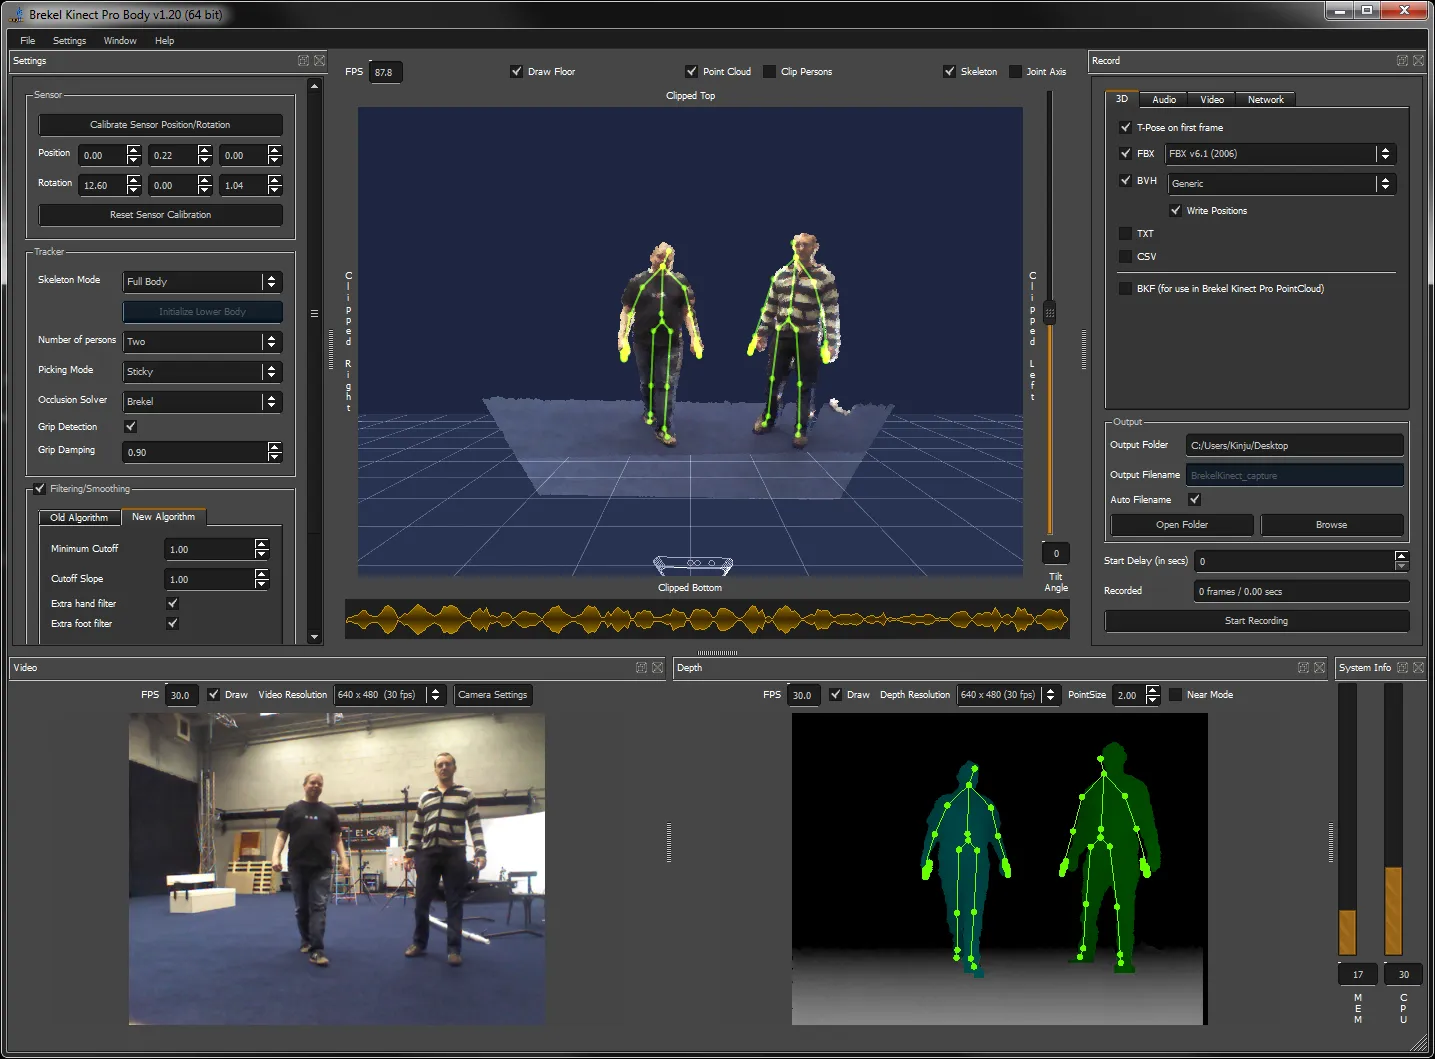Click the Start Delay input field
Image resolution: width=1435 pixels, height=1059 pixels.
(1293, 561)
